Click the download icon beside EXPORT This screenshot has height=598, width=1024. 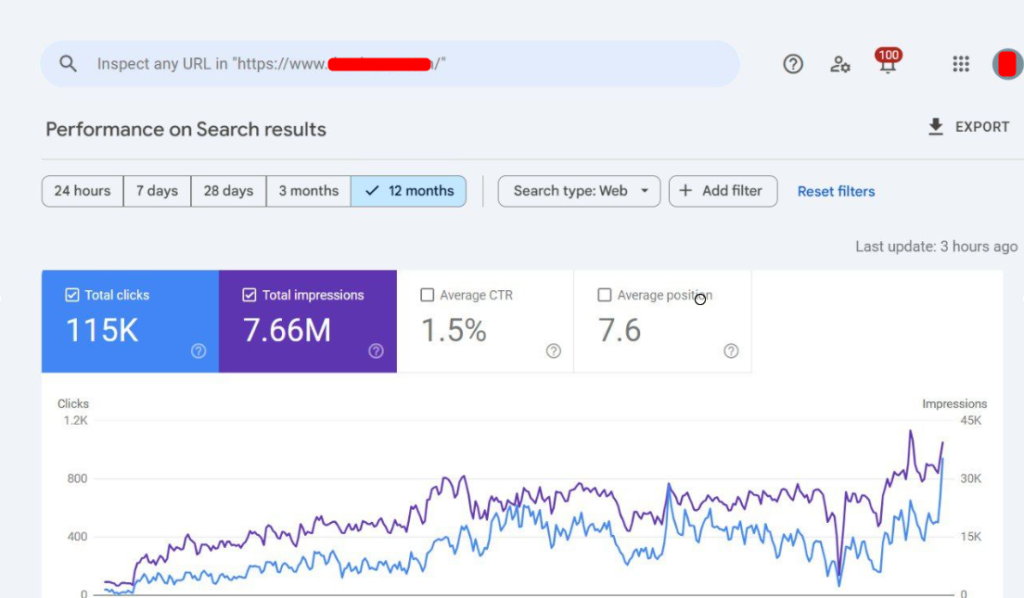[x=935, y=126]
